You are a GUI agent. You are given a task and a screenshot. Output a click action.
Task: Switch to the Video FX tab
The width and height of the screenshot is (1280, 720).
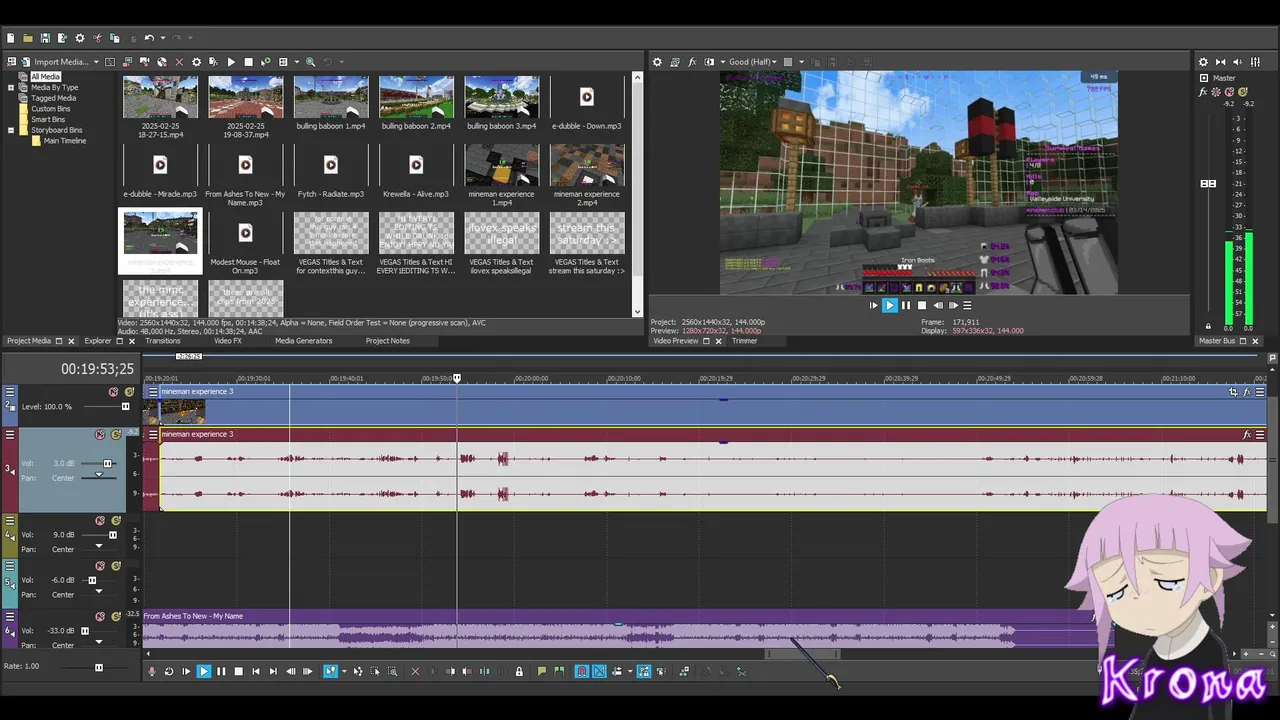[x=228, y=341]
